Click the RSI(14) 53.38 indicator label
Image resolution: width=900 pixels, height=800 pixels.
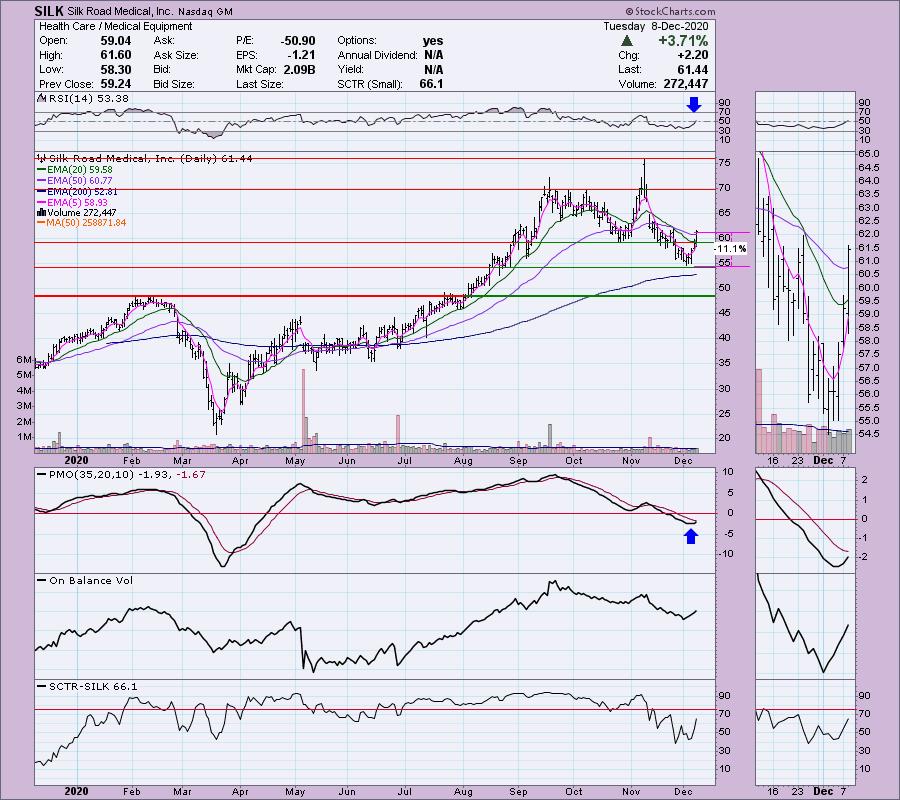[x=89, y=98]
